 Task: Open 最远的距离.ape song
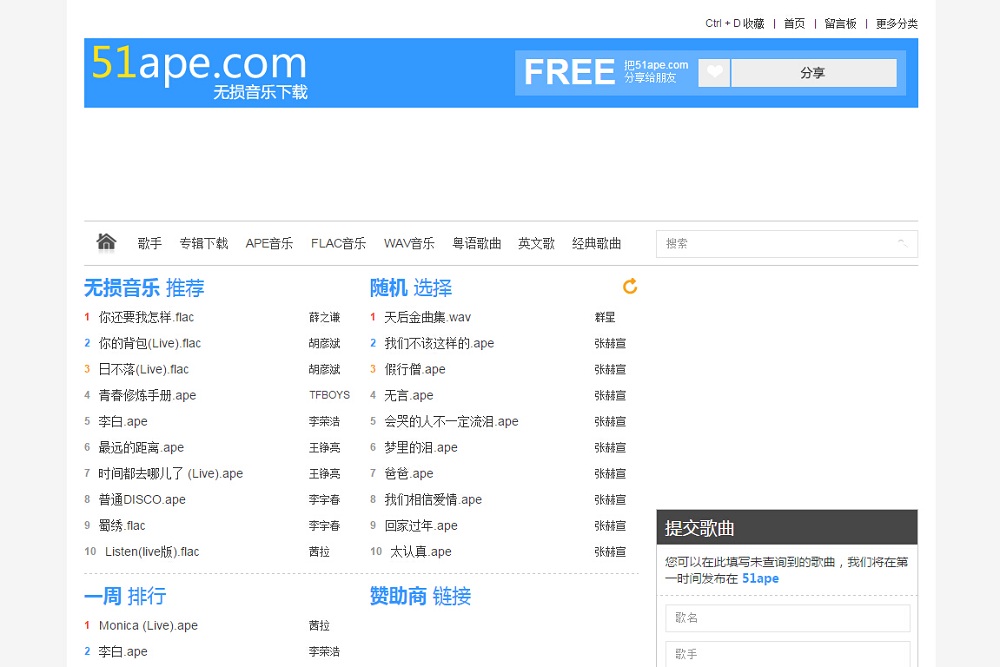pos(141,448)
